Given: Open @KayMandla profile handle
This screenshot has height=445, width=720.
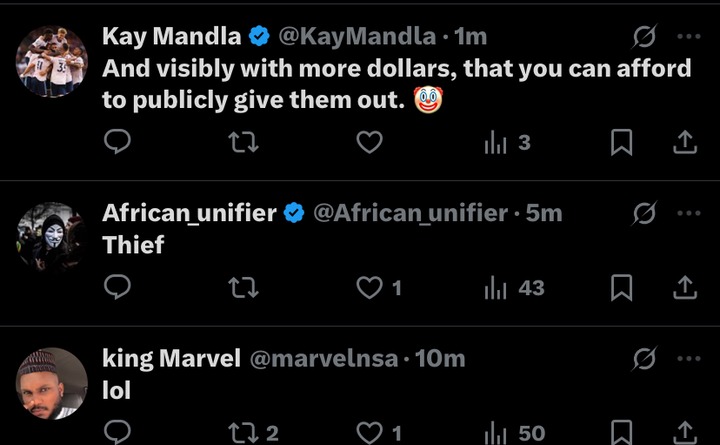Looking at the screenshot, I should pos(357,36).
